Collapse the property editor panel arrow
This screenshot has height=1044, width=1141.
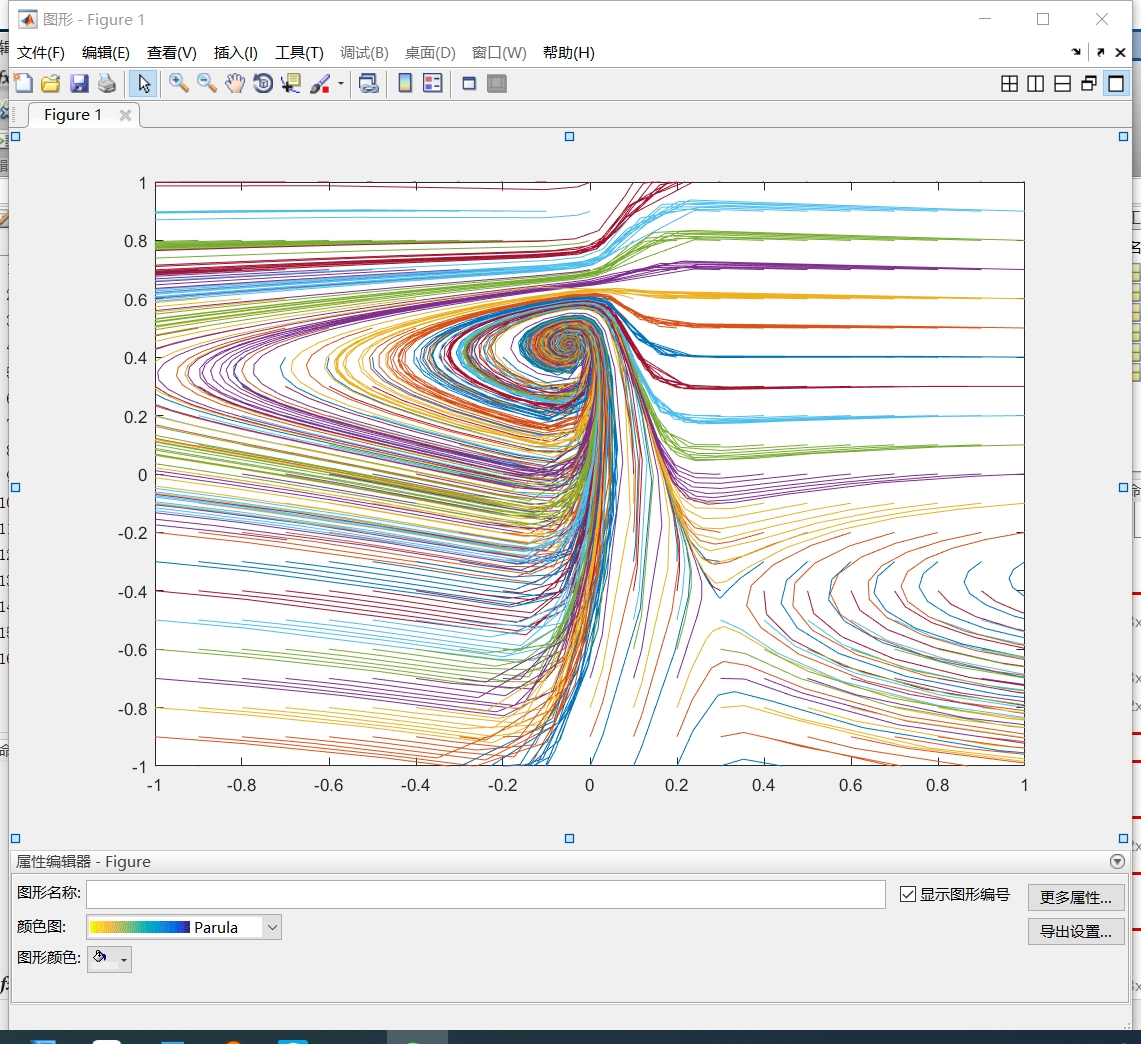point(1118,861)
